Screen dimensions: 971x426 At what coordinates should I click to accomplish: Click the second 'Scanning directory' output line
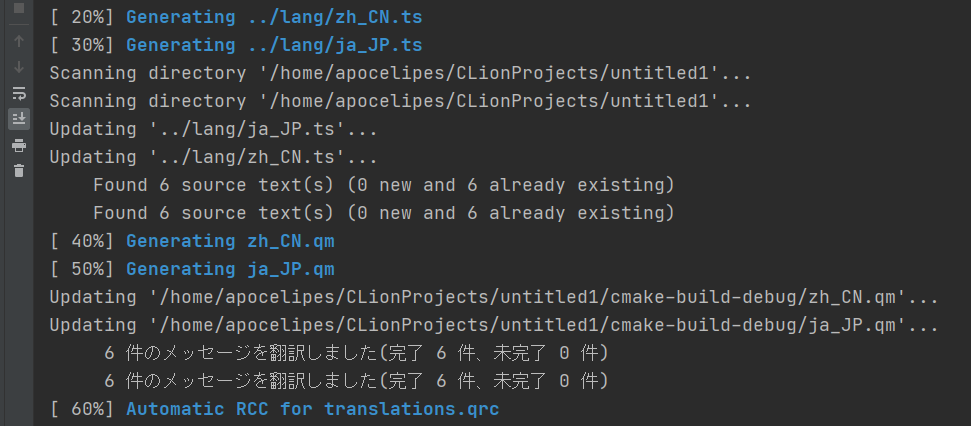(400, 101)
